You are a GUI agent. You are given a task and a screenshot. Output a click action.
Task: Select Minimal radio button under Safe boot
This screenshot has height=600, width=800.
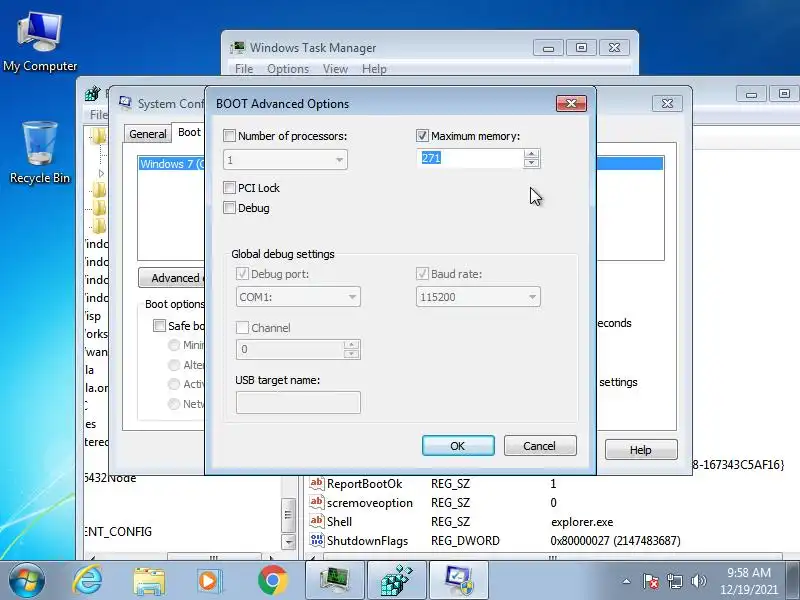174,345
